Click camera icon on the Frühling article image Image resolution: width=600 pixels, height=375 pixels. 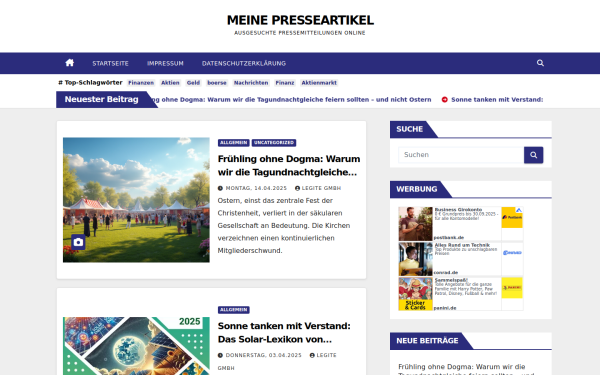[78, 242]
